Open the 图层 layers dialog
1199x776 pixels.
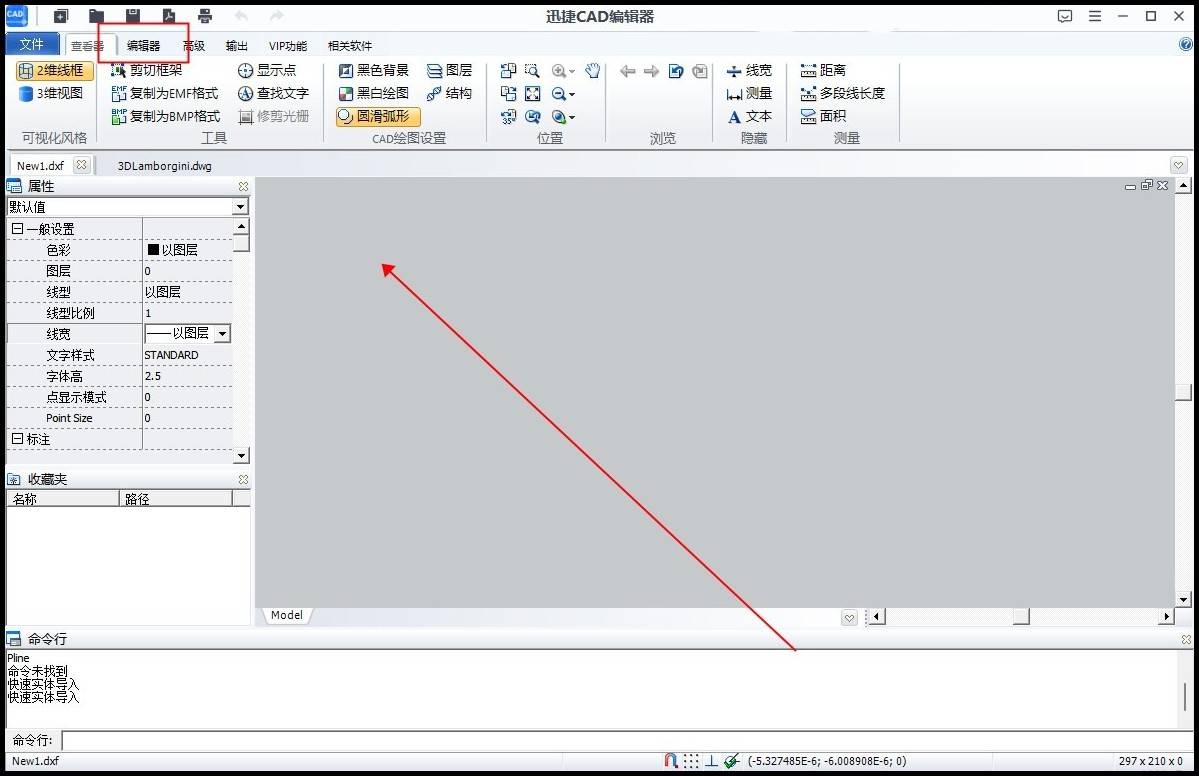point(449,70)
